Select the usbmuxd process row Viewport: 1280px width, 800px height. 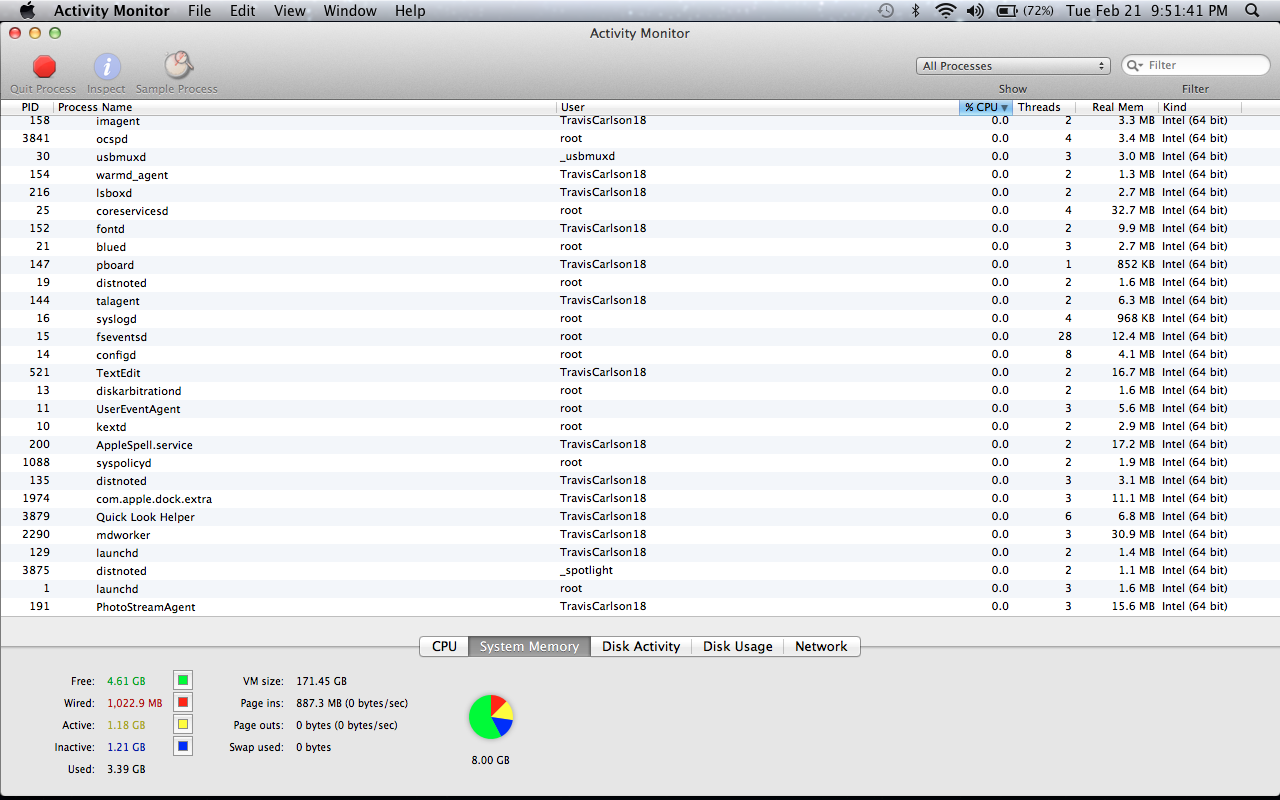coord(640,156)
